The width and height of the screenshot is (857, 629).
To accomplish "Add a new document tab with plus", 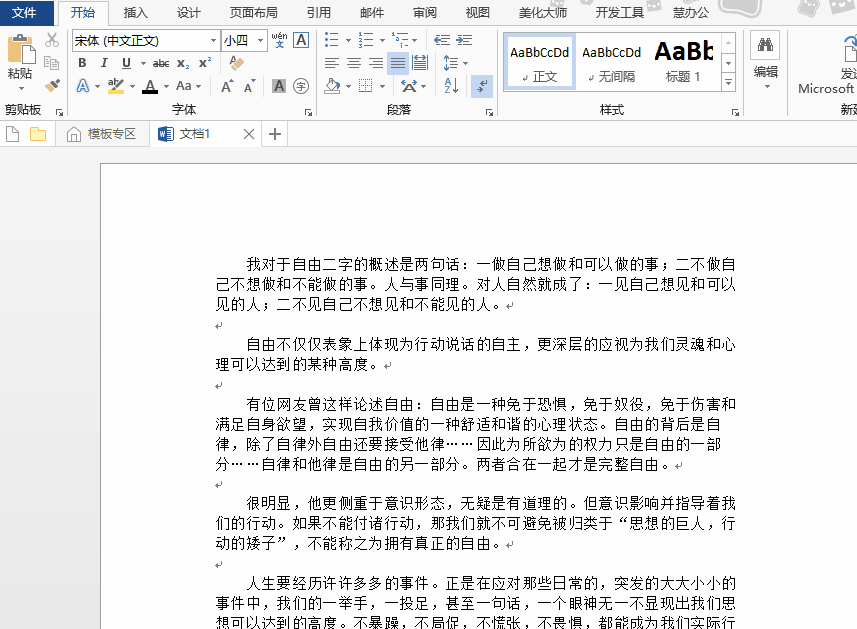I will (275, 134).
